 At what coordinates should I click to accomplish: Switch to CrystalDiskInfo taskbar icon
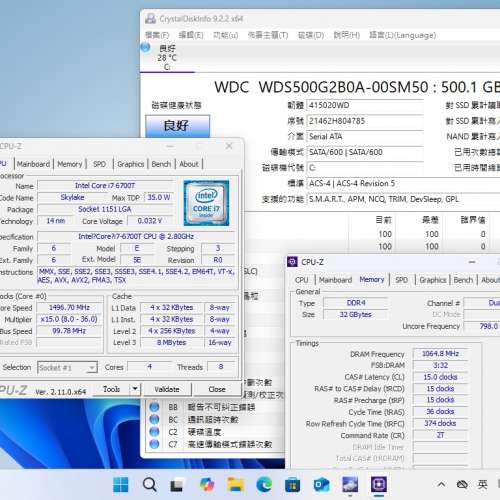click(350, 484)
